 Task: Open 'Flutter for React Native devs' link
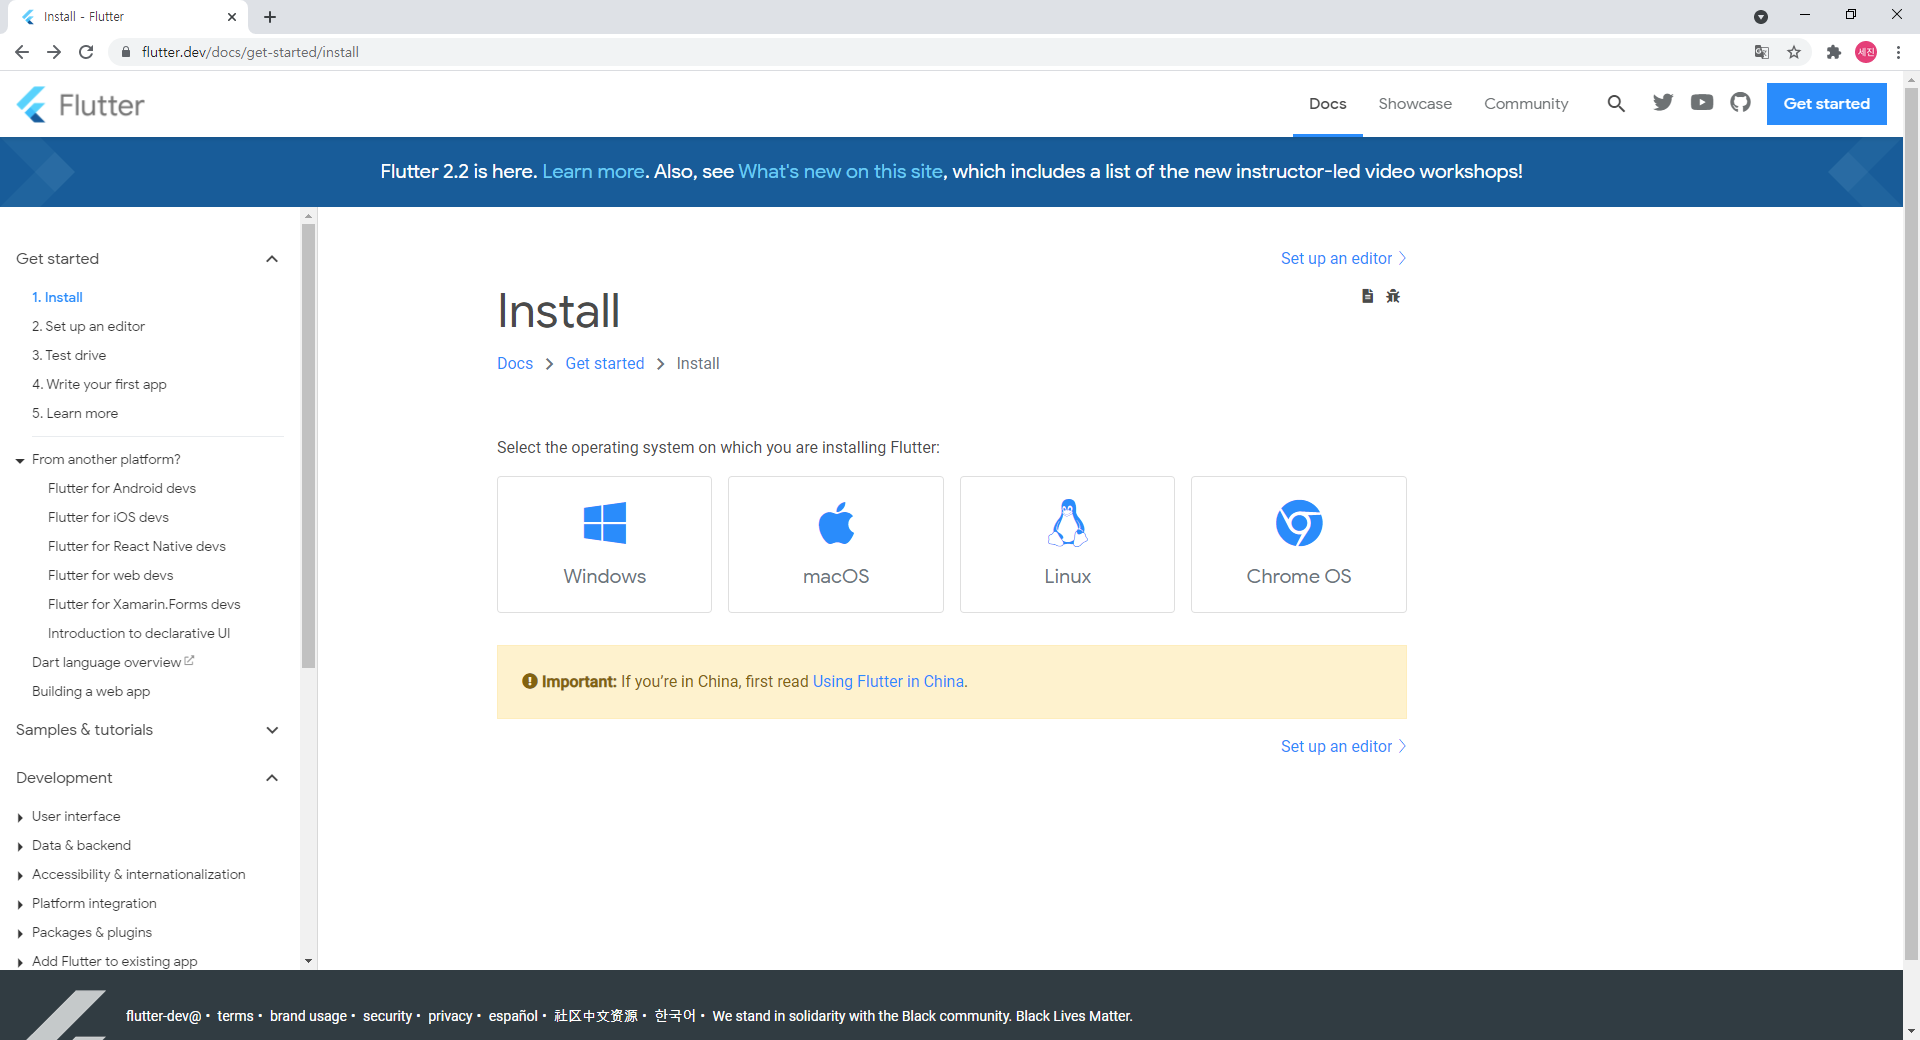pyautogui.click(x=137, y=546)
